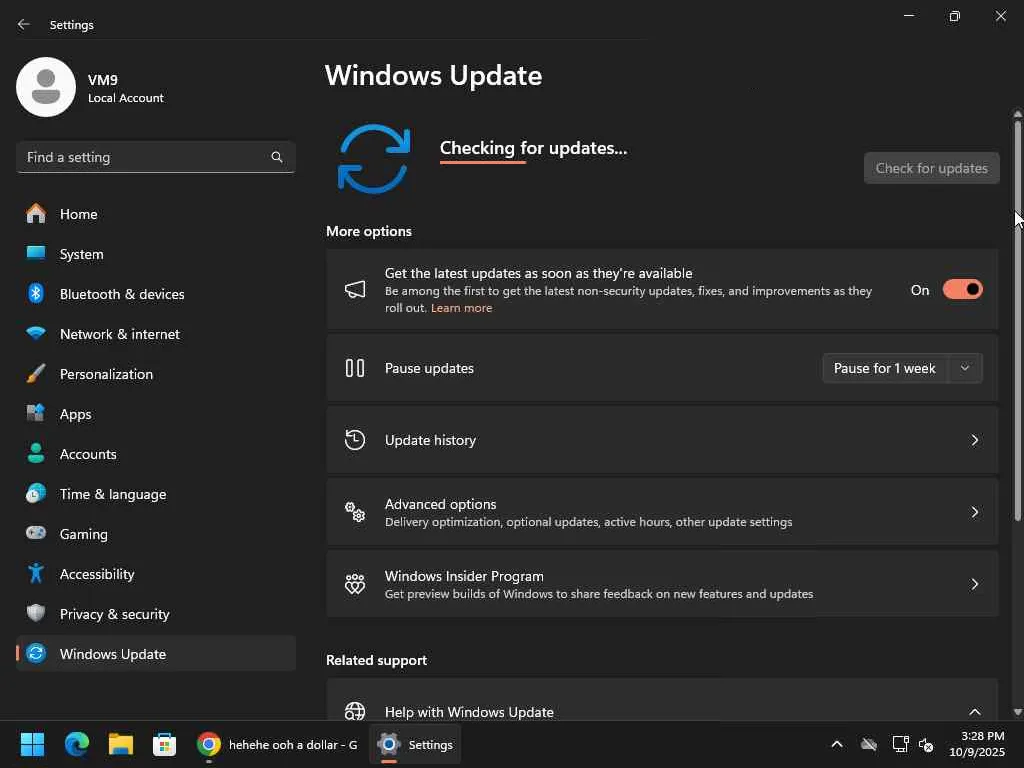The image size is (1024, 768).
Task: Click the Apps icon in sidebar
Action: point(36,413)
